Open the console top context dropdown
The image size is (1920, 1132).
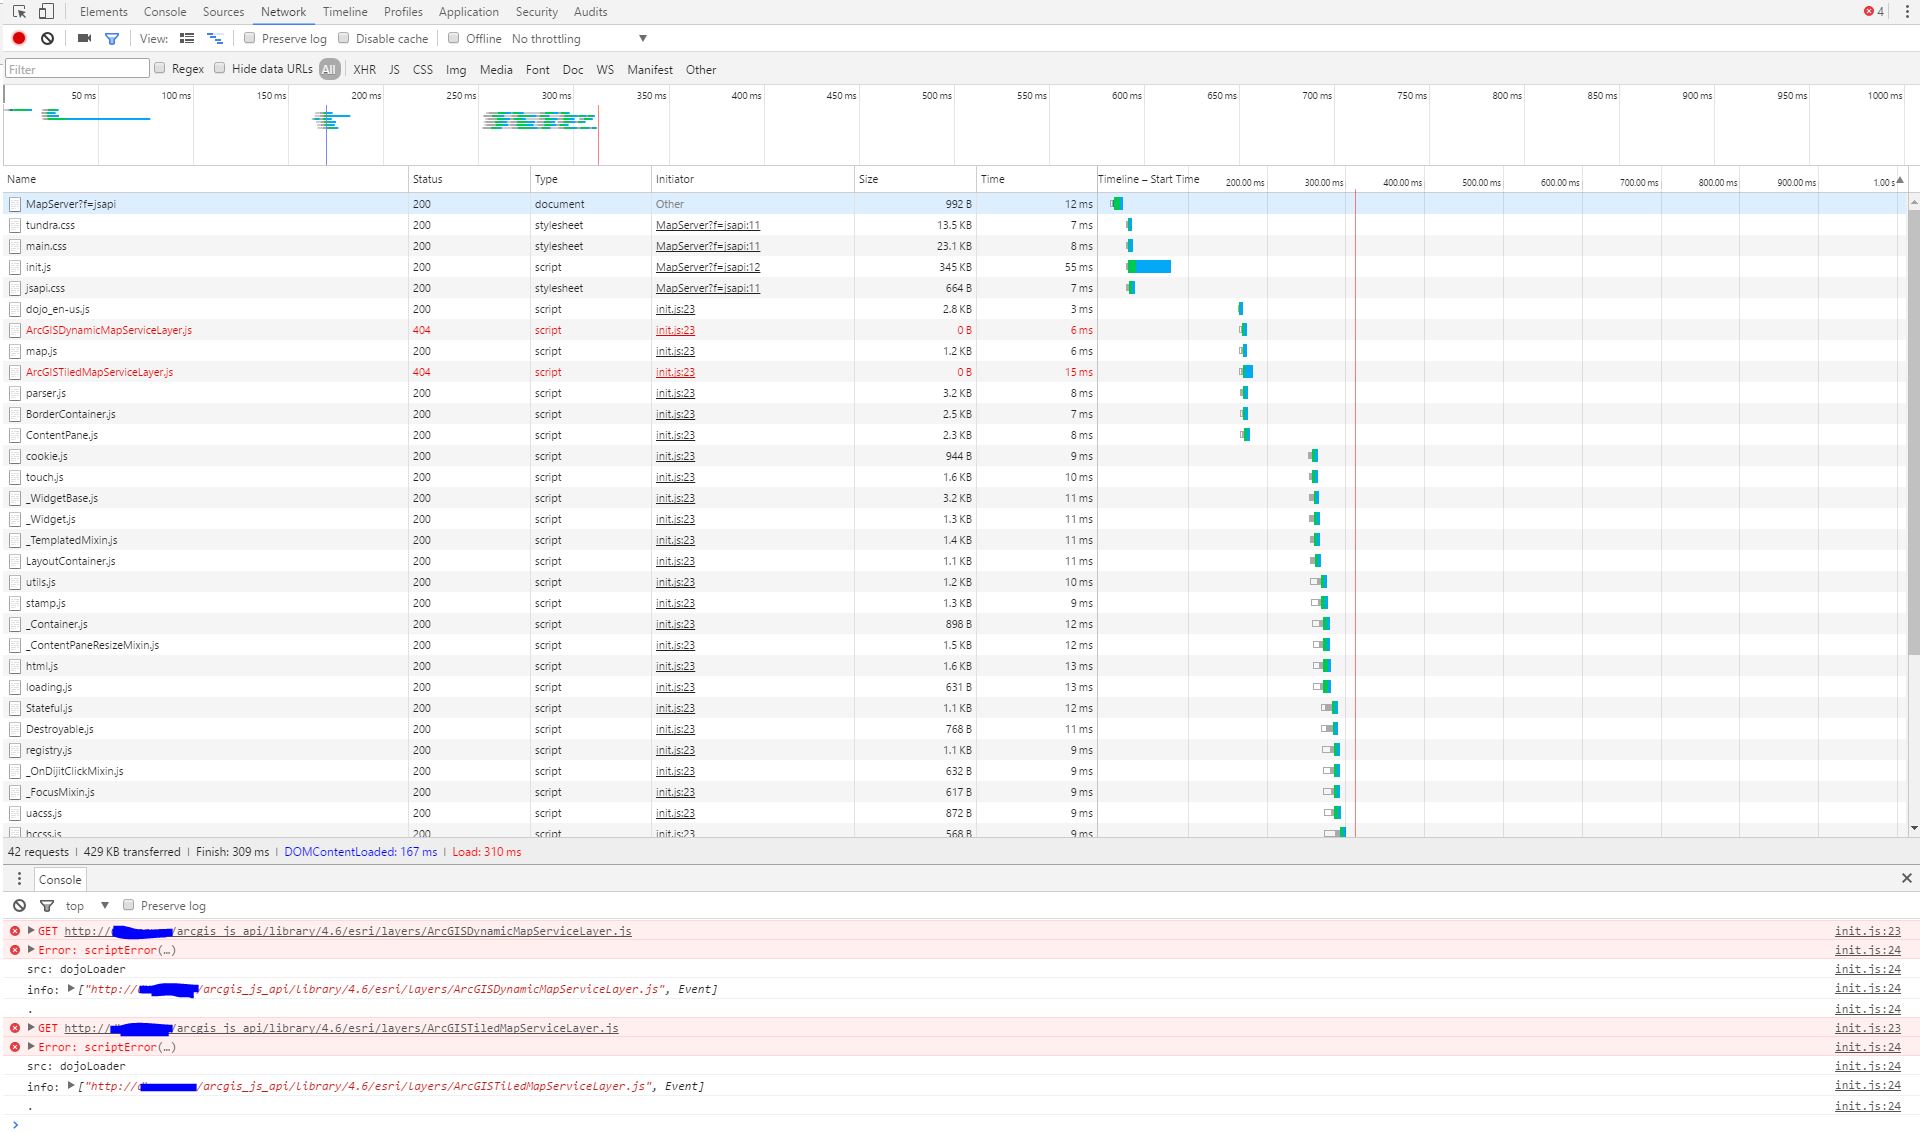[87, 905]
